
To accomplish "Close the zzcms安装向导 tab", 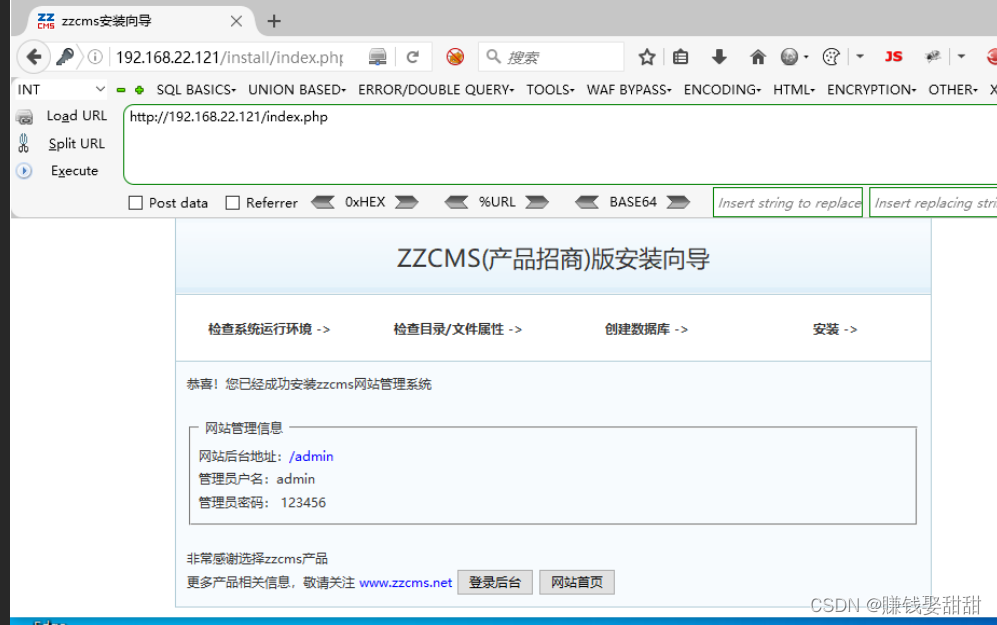I will click(236, 22).
